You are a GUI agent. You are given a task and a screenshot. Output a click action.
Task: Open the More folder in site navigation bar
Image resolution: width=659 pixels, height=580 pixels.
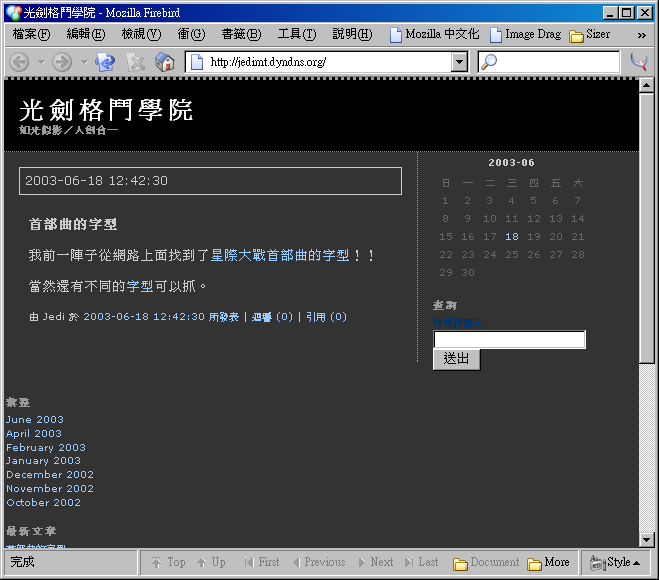point(548,562)
